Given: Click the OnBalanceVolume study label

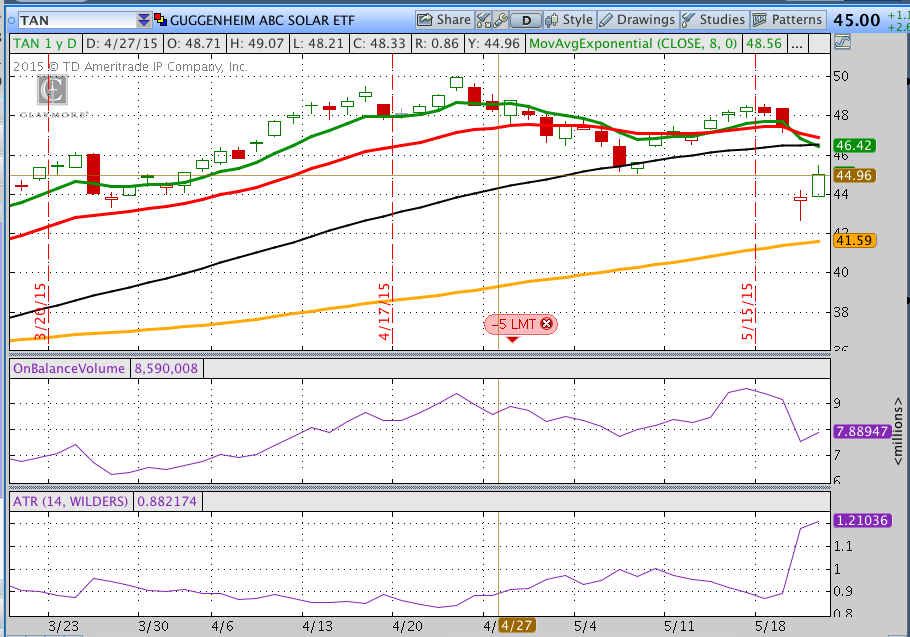Looking at the screenshot, I should pyautogui.click(x=69, y=368).
